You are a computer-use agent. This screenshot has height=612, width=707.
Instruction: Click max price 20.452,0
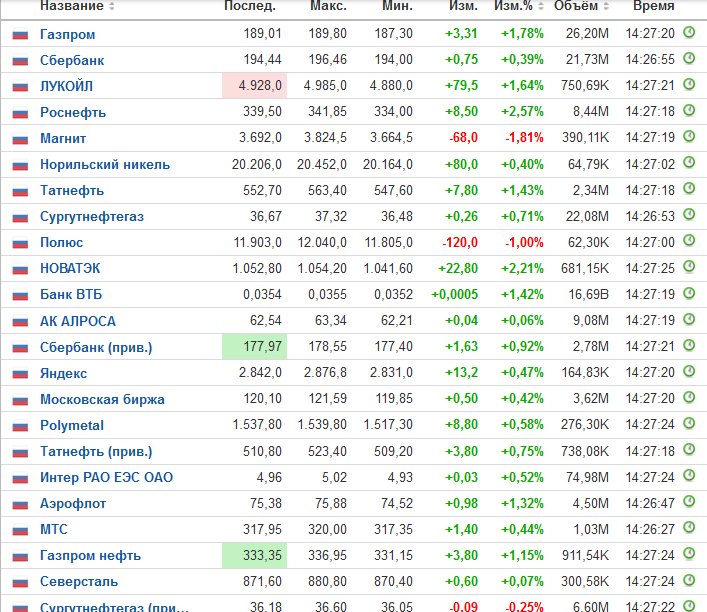[x=322, y=165]
